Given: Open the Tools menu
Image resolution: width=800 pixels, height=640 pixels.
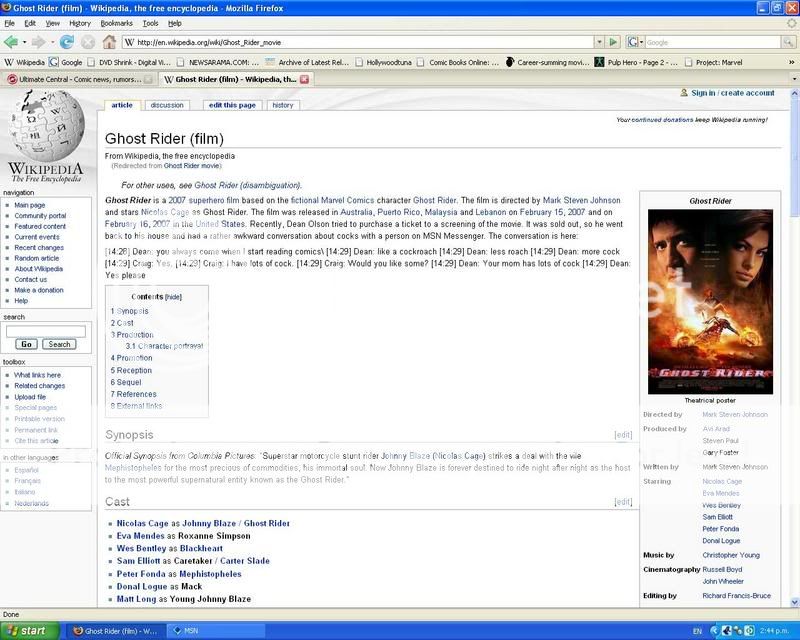Looking at the screenshot, I should coord(151,23).
